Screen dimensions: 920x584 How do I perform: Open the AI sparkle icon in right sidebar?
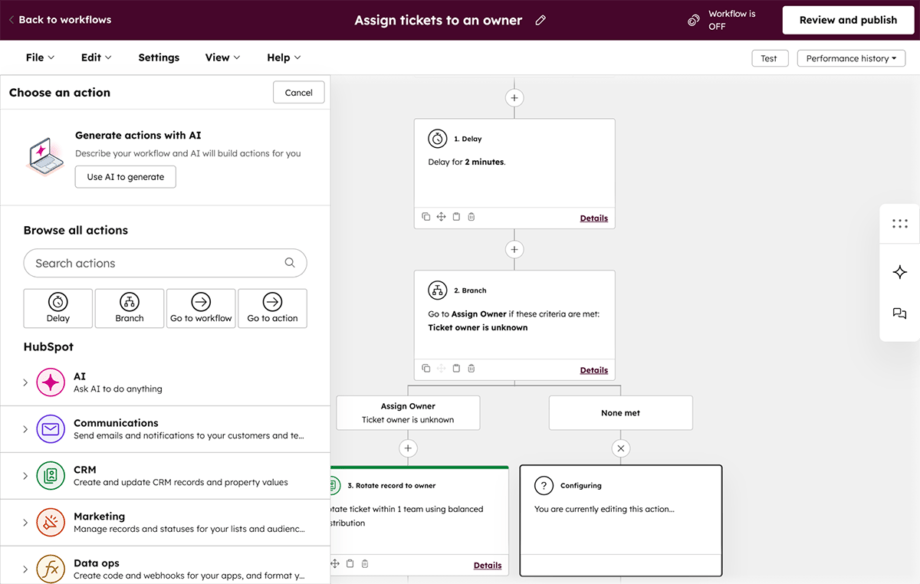(899, 271)
